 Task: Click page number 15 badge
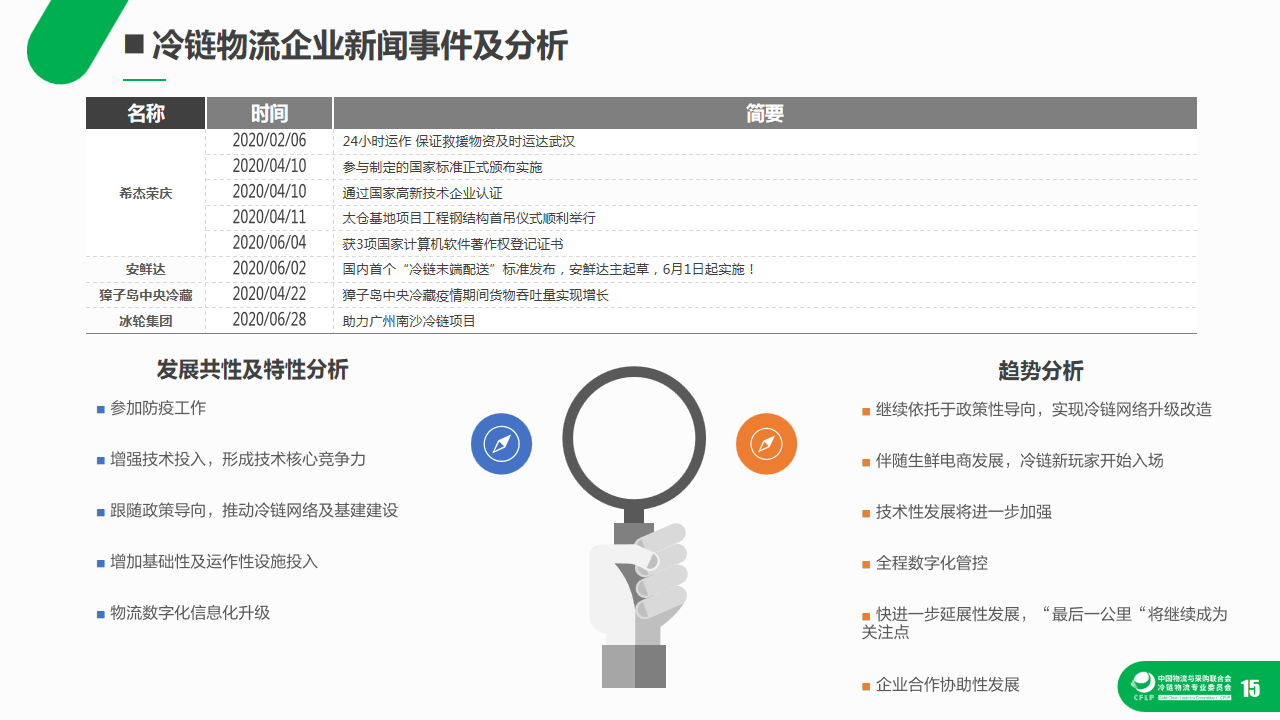(1250, 688)
